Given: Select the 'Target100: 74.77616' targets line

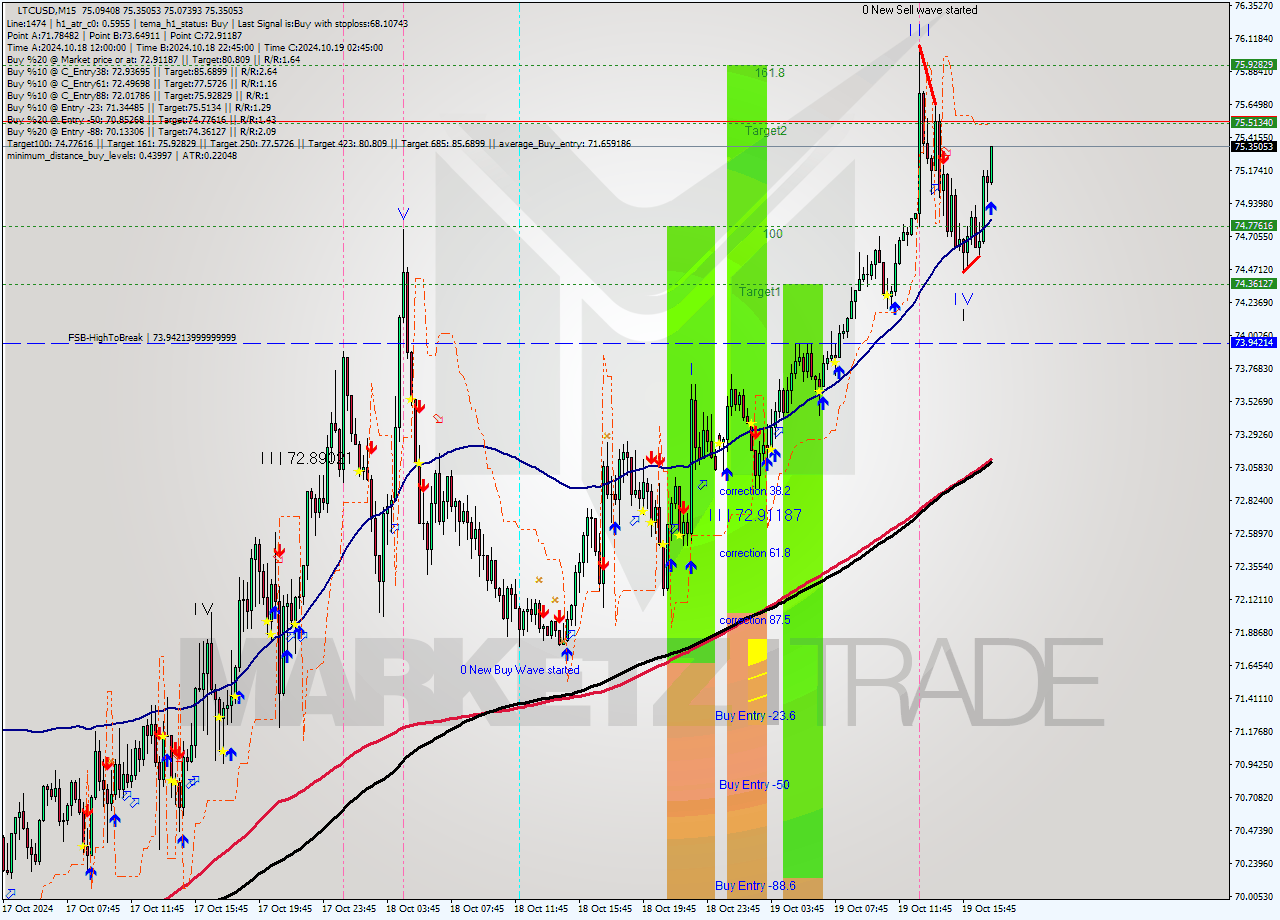Looking at the screenshot, I should click(318, 143).
